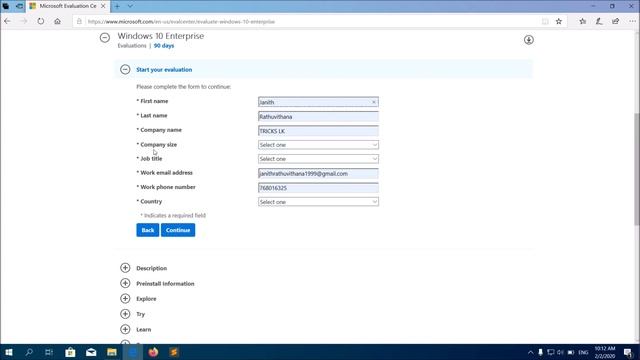Open taskbar search
640x360 pixels.
(x=29, y=352)
